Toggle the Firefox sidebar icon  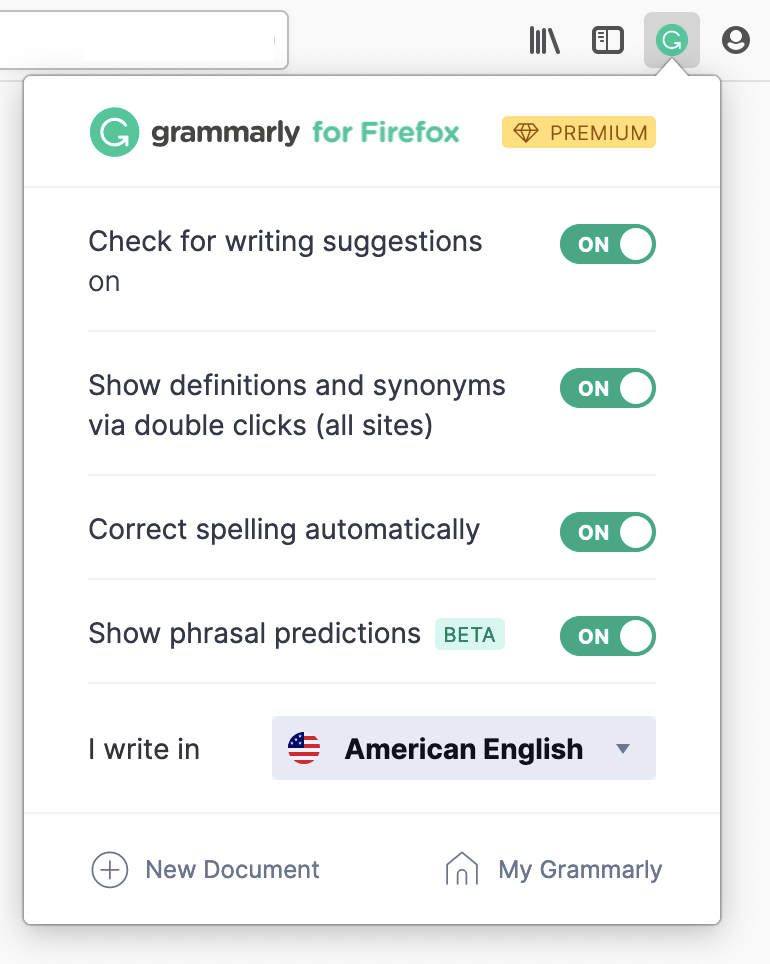tap(608, 41)
